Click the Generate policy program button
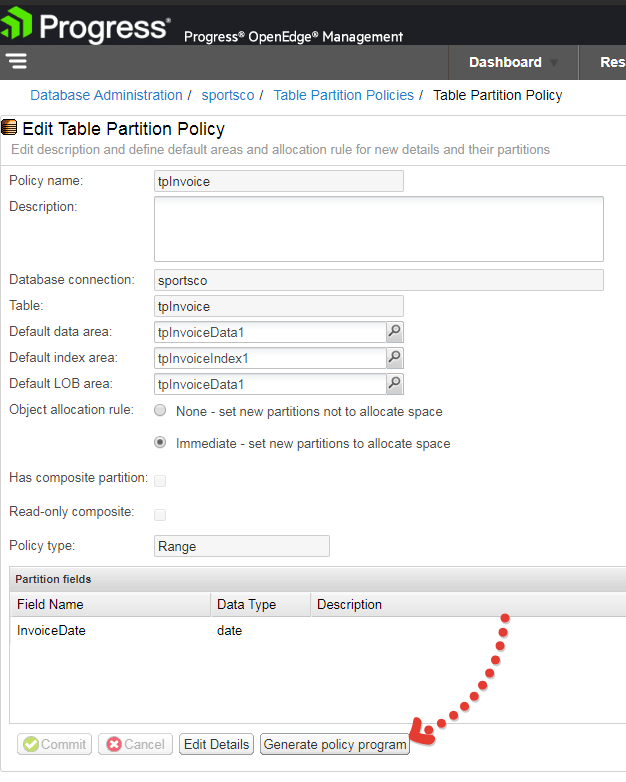The height and width of the screenshot is (782, 626). click(335, 744)
